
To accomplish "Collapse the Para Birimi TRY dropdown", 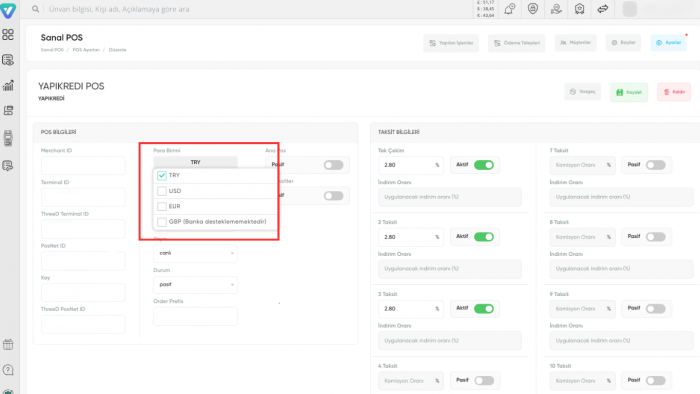I will [x=195, y=162].
